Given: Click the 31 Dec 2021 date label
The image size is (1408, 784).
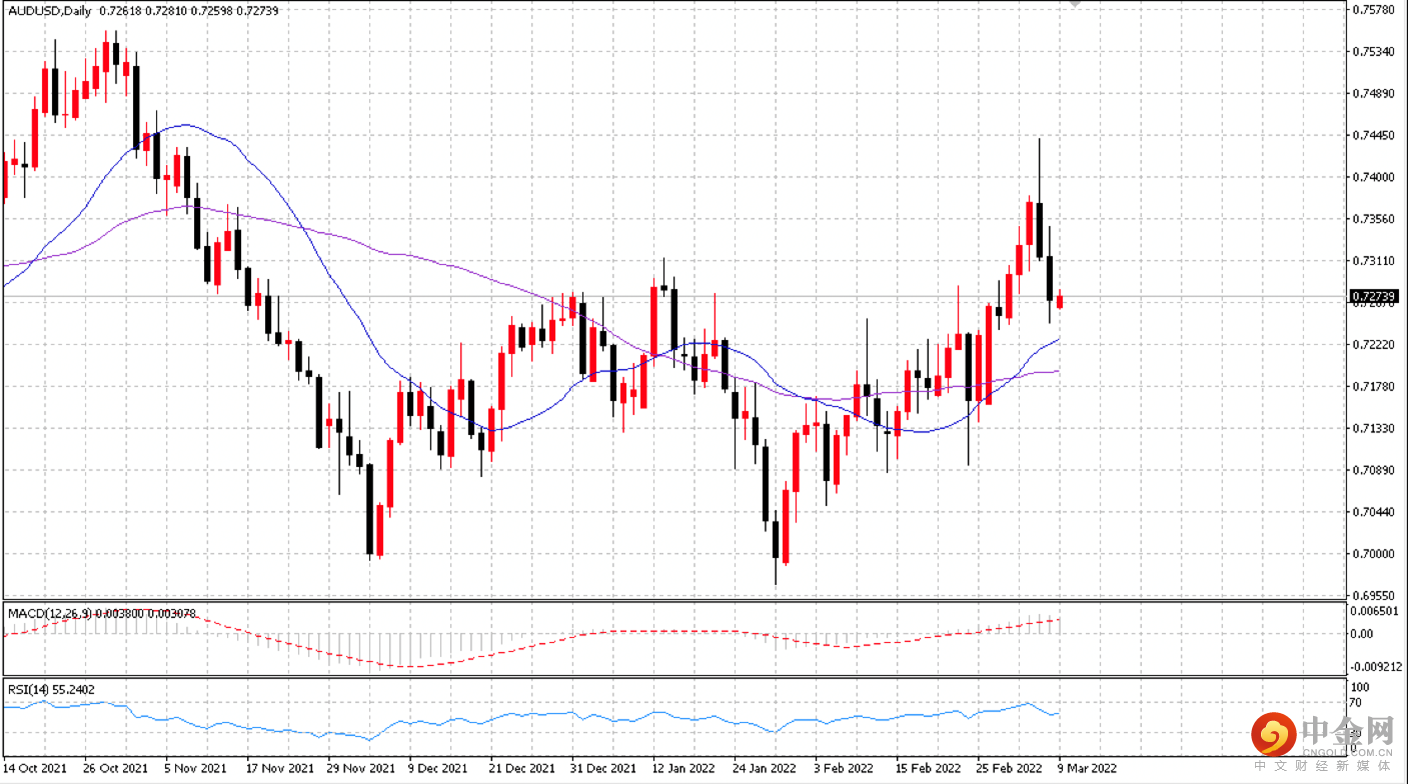Looking at the screenshot, I should pos(604,769).
